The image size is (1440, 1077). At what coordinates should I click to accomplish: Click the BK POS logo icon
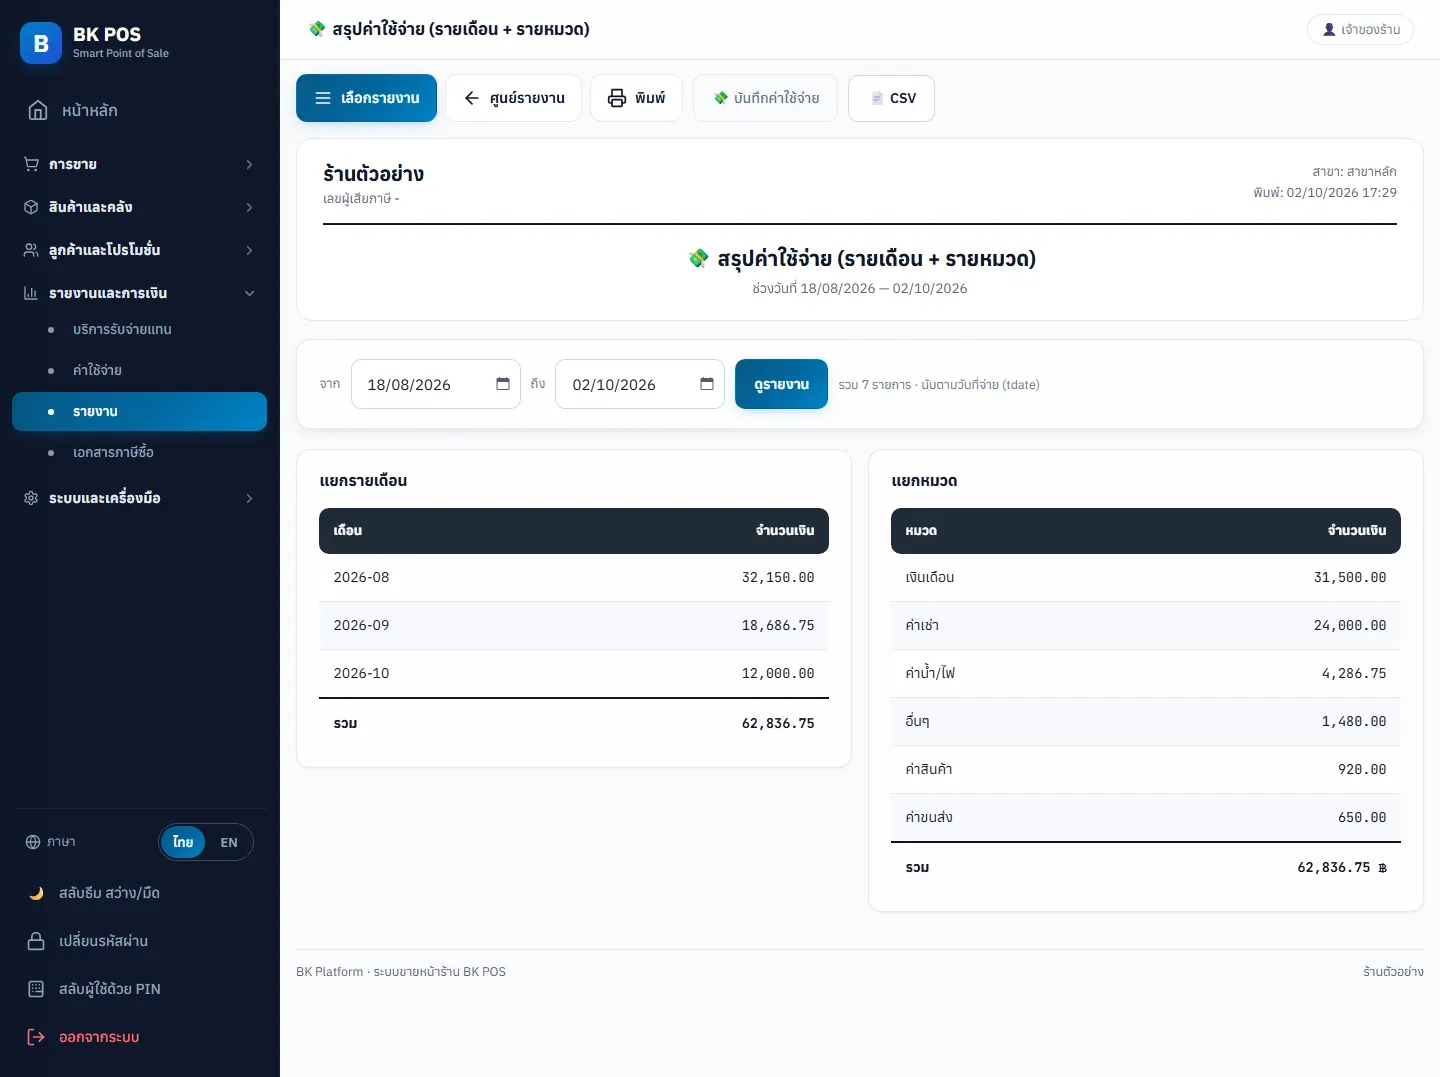(41, 43)
